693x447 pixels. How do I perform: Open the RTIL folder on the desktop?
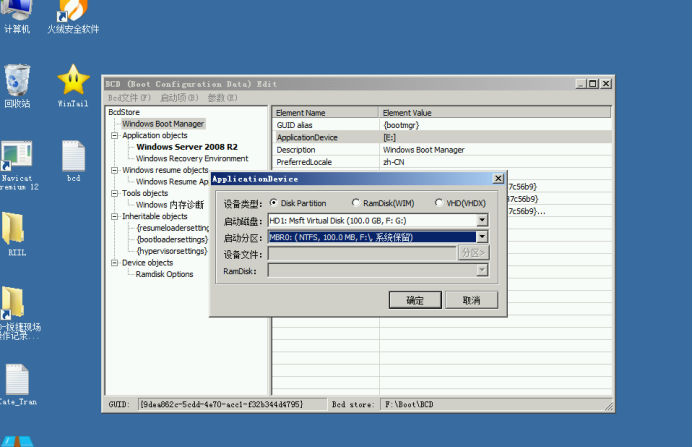tap(15, 230)
